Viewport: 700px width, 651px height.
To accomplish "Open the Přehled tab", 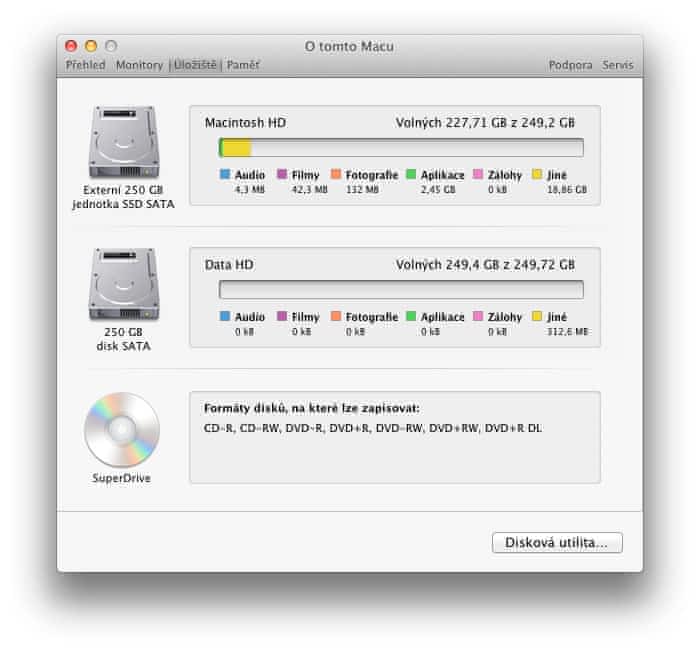I will 85,65.
